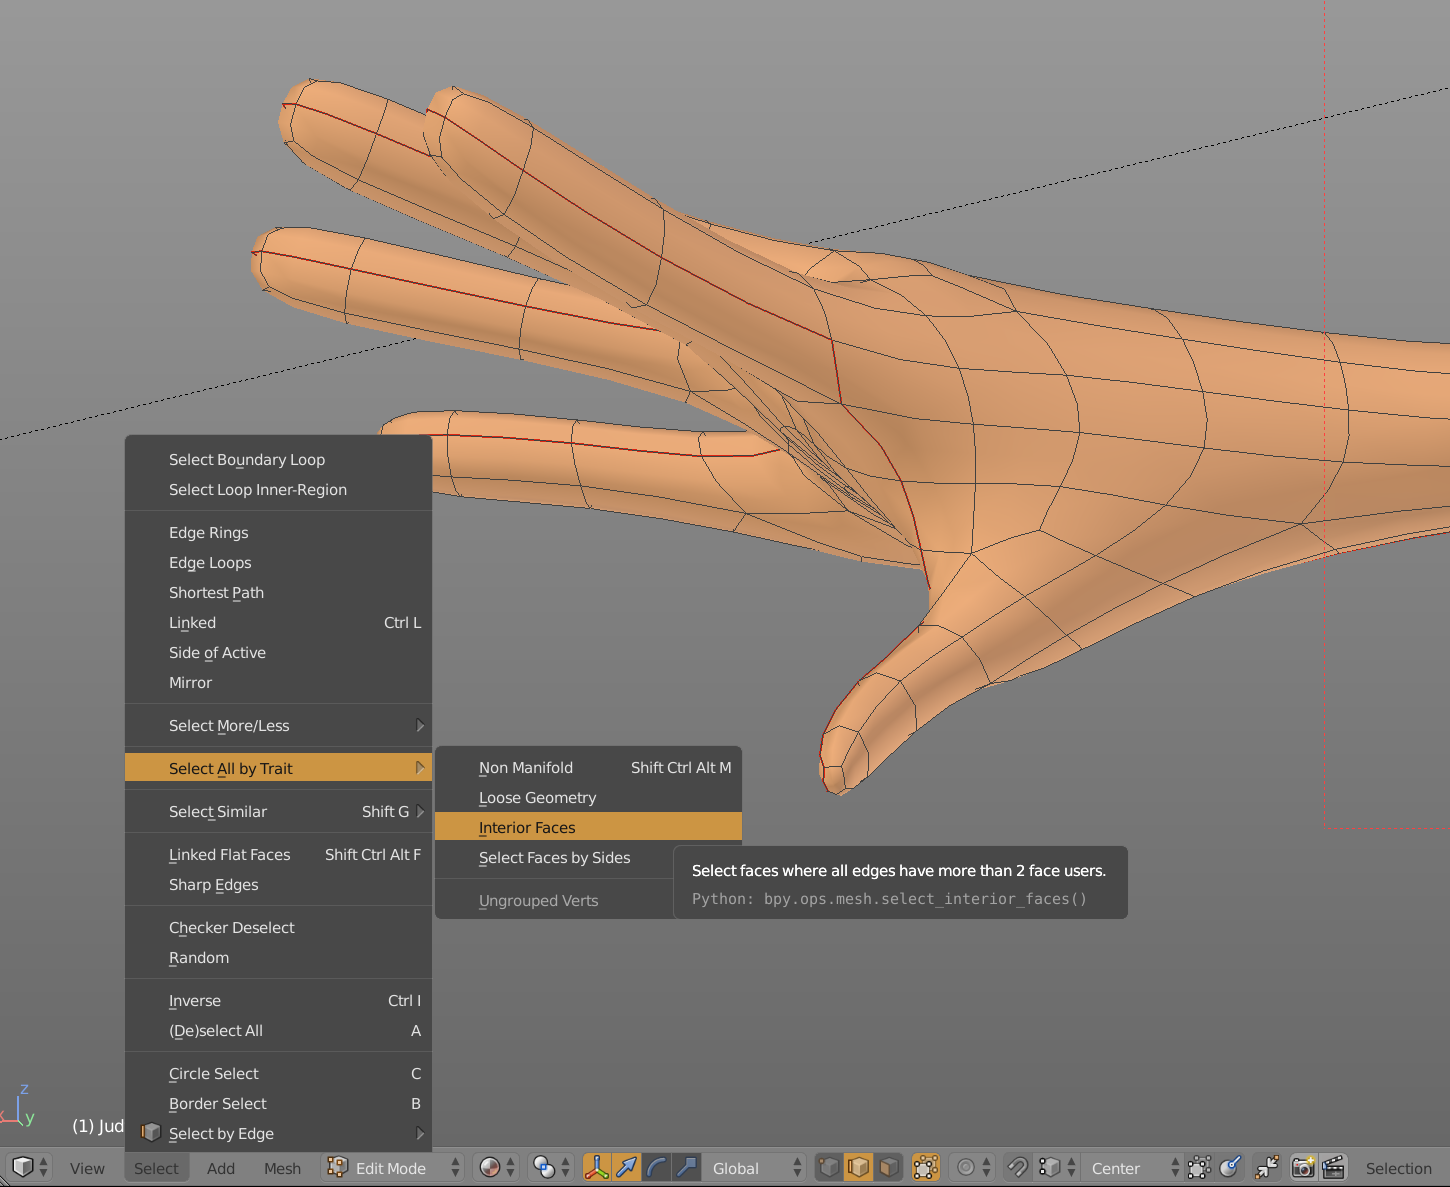Toggle the icon right of snap-onto-itself
Viewport: 1450px width, 1187px height.
[1230, 1167]
